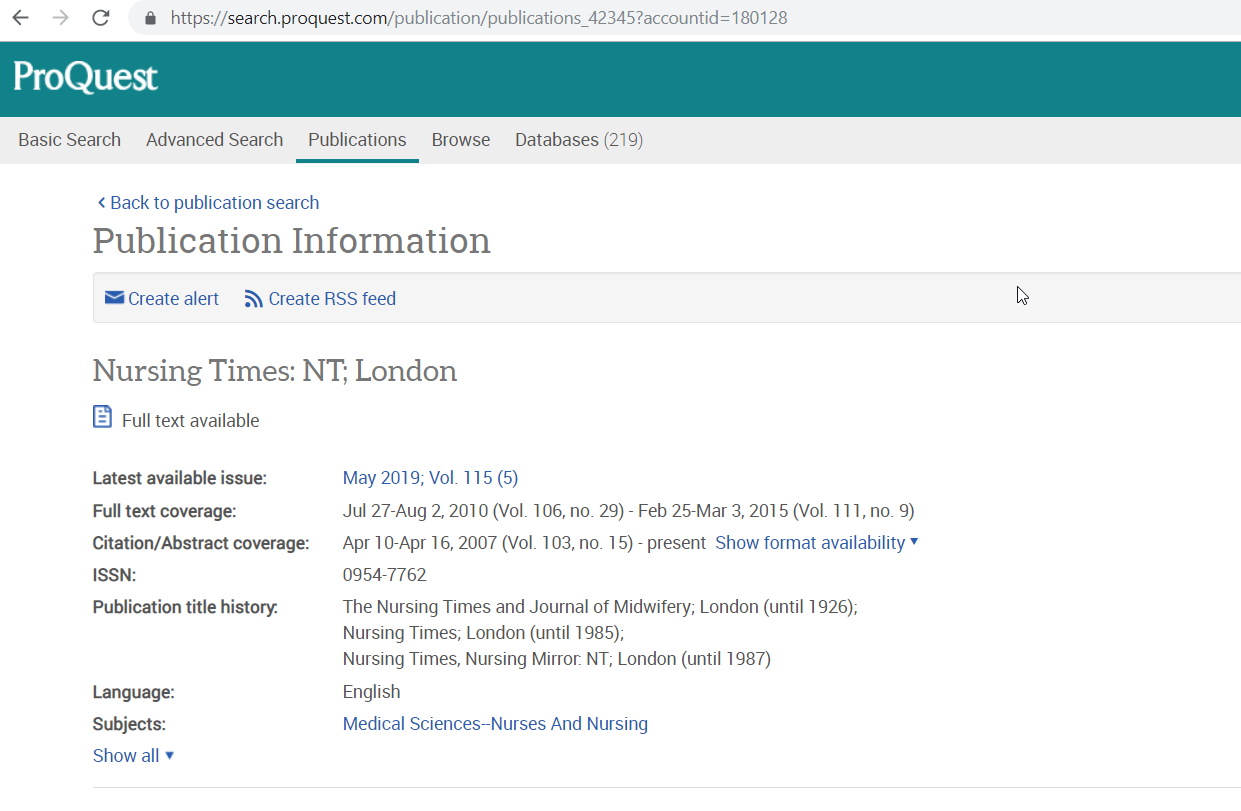
Task: Click the ProQuest logo
Action: [86, 77]
